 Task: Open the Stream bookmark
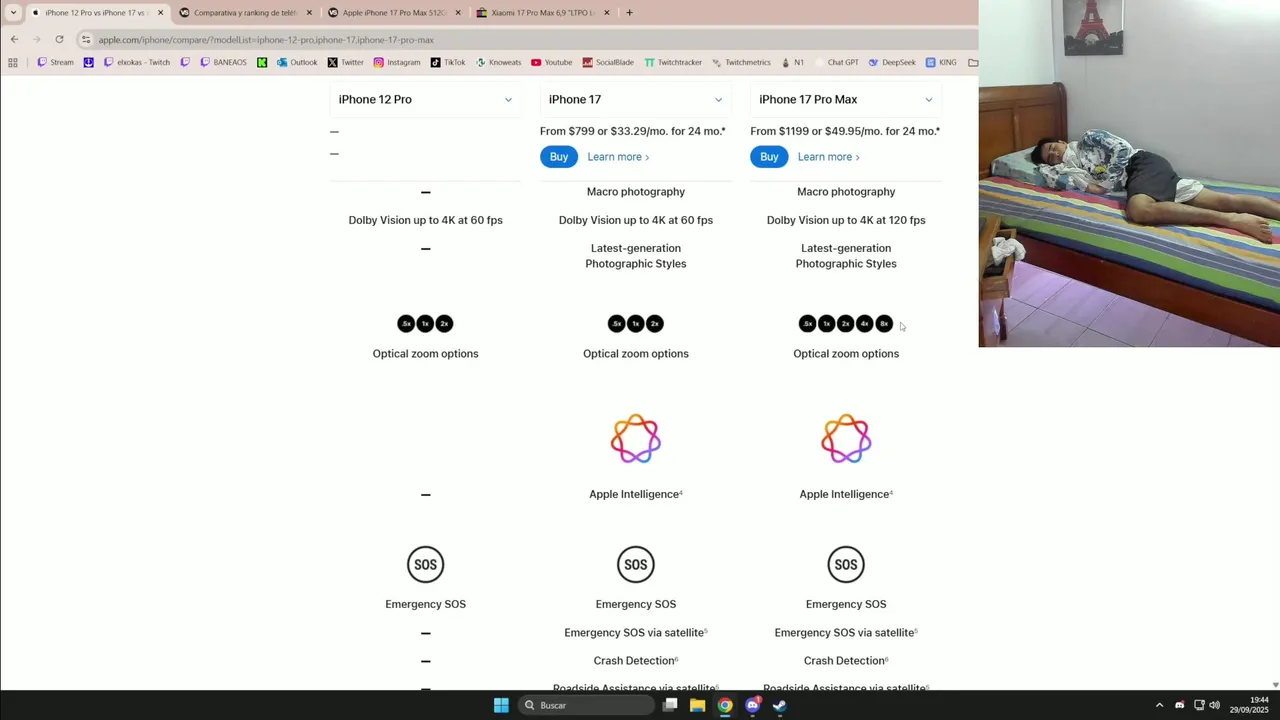[x=55, y=62]
